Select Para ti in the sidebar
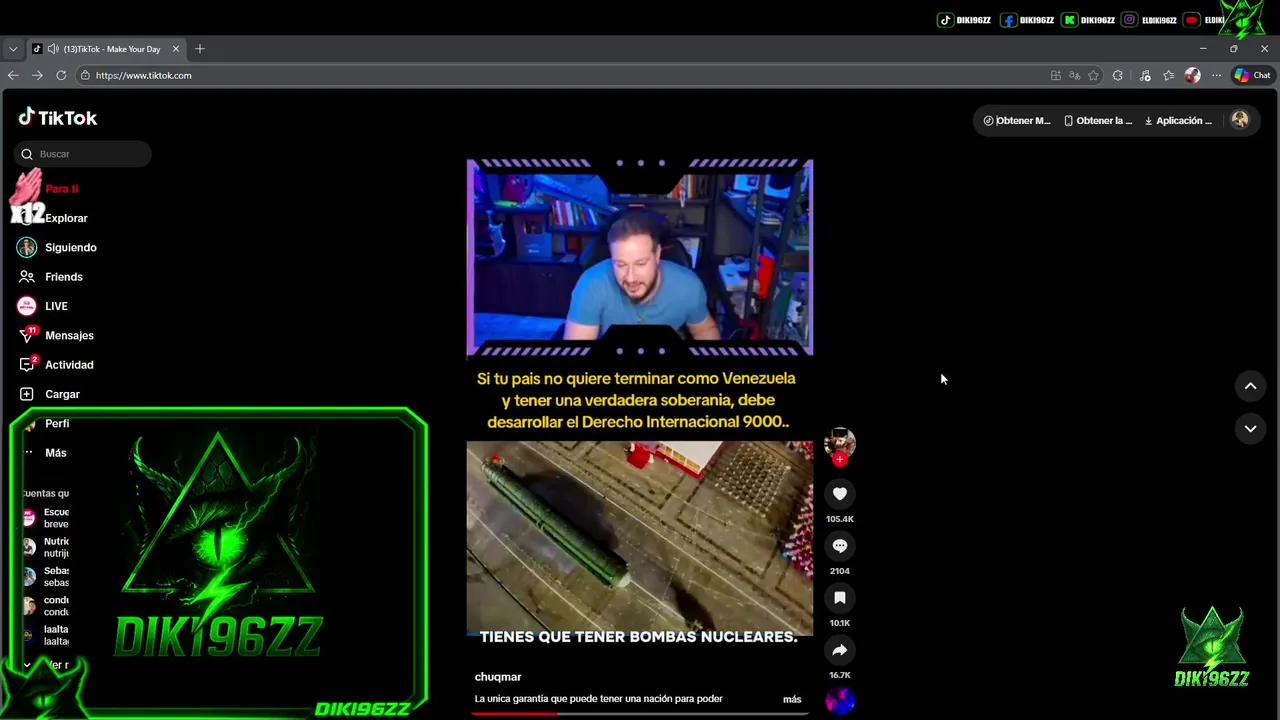The height and width of the screenshot is (720, 1280). point(61,189)
